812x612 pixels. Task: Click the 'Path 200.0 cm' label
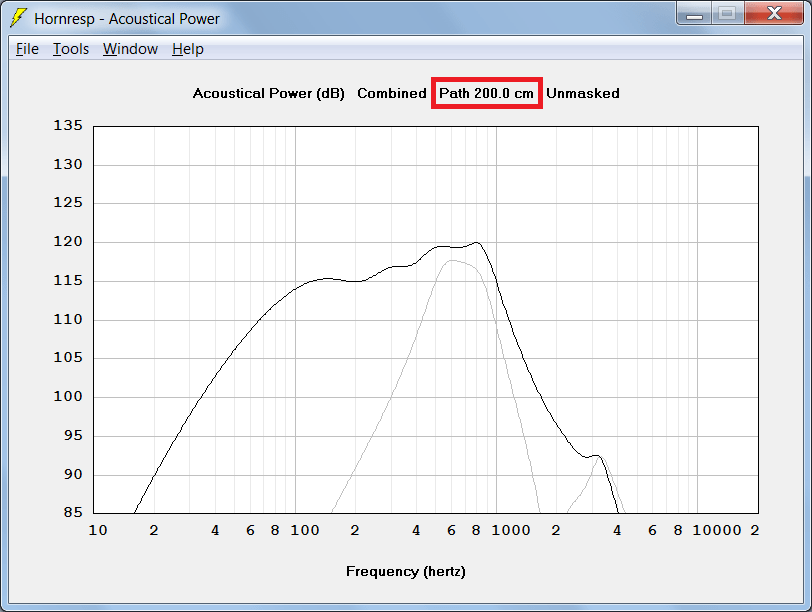click(x=486, y=93)
